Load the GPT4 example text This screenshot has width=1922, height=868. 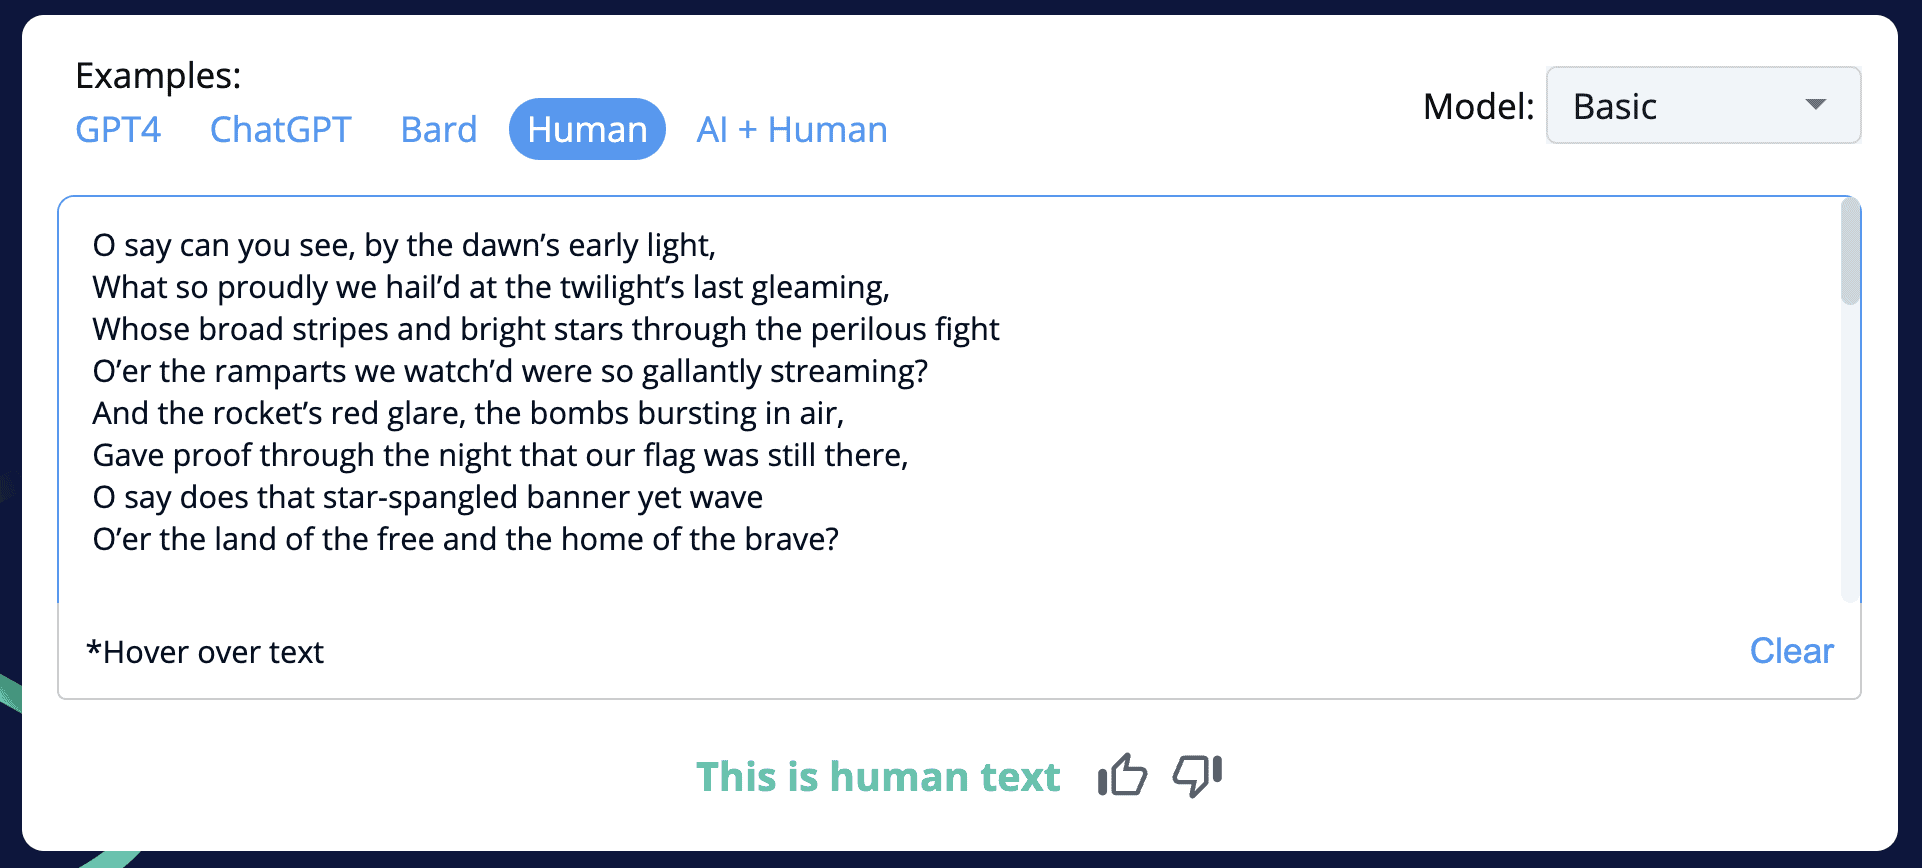(118, 130)
